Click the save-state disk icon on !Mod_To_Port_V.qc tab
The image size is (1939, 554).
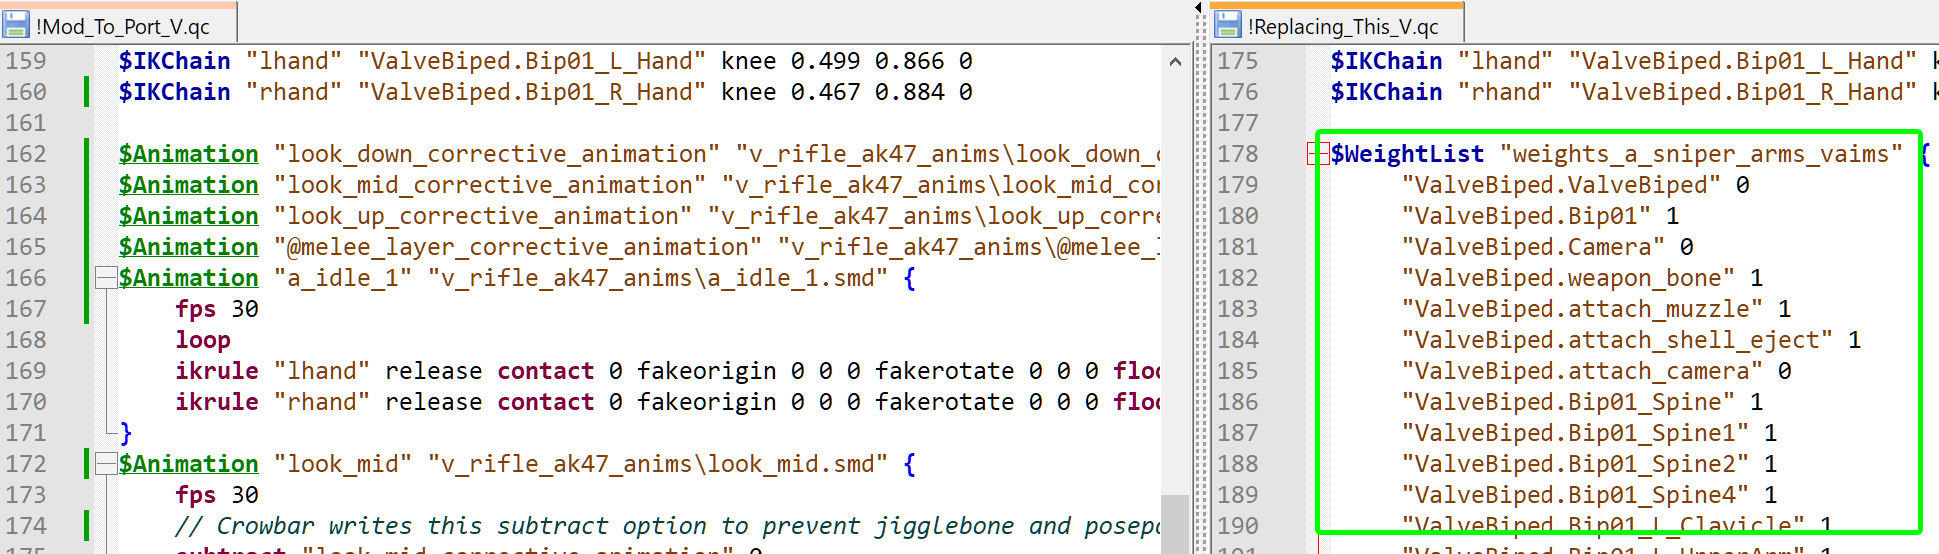[17, 26]
